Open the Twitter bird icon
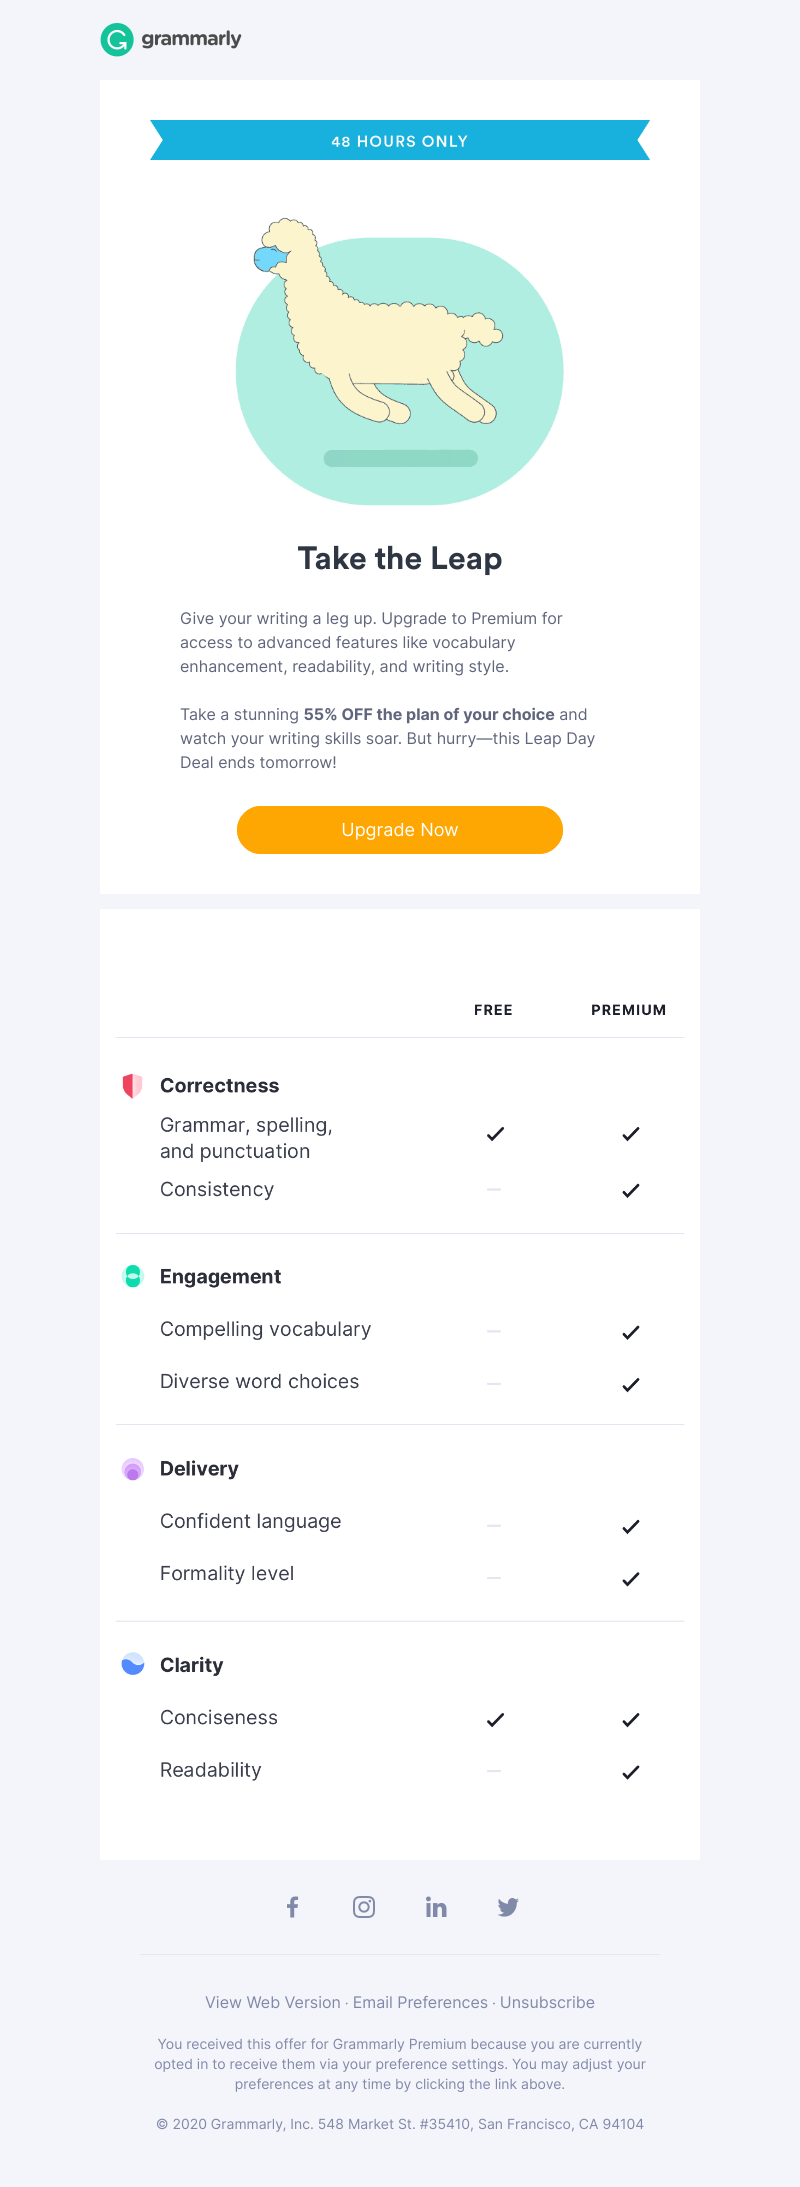The width and height of the screenshot is (800, 2187). tap(508, 1907)
